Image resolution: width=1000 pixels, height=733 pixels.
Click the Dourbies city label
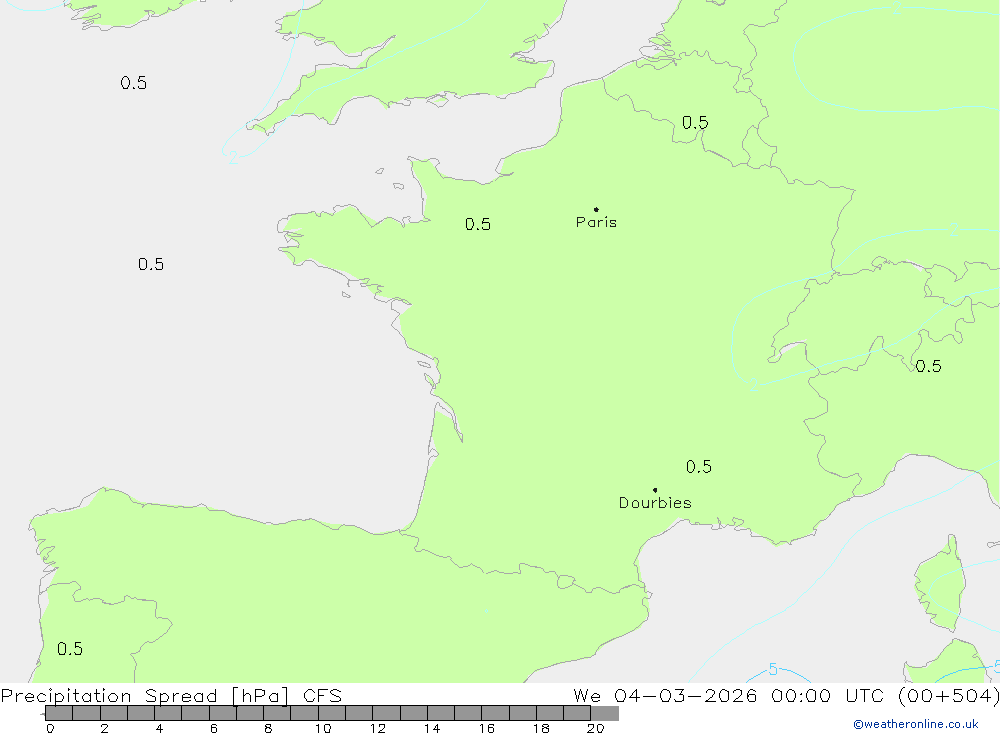tap(655, 503)
